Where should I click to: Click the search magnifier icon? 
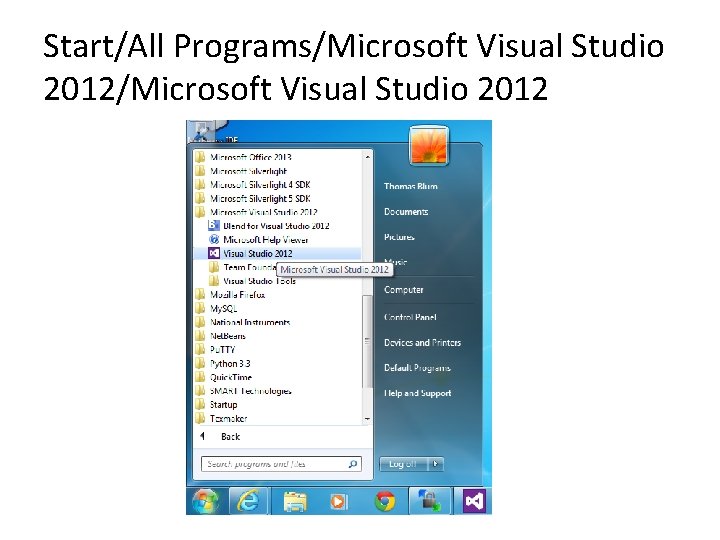[x=353, y=464]
